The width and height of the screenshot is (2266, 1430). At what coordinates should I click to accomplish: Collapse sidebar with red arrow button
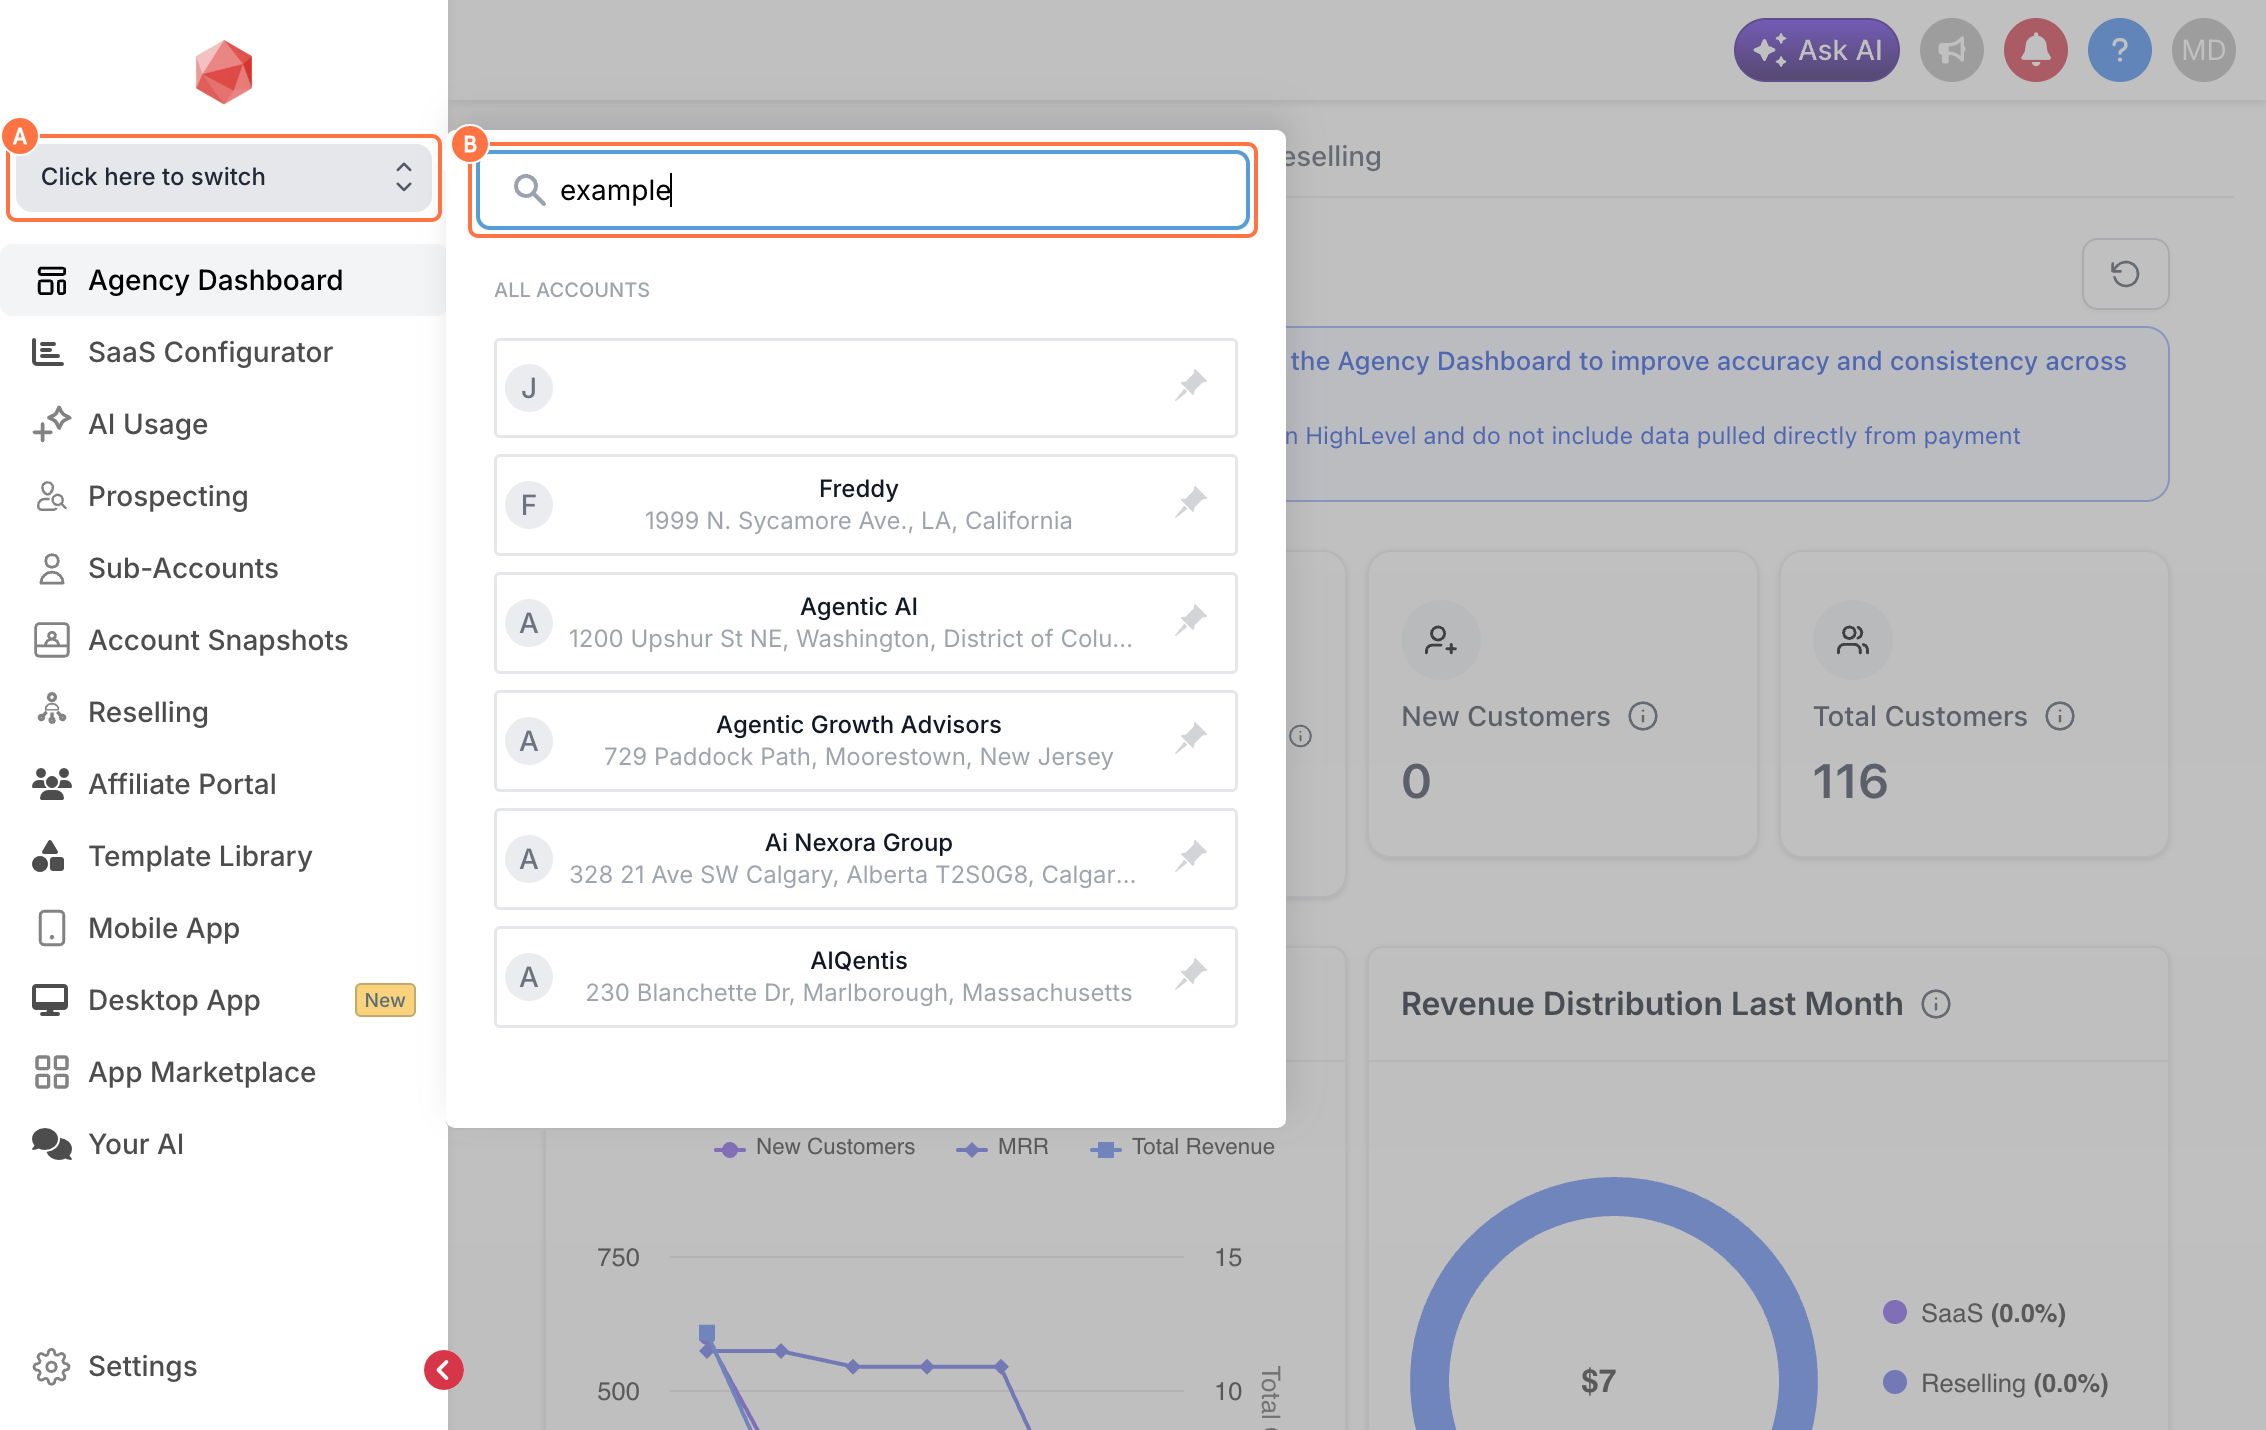coord(443,1370)
